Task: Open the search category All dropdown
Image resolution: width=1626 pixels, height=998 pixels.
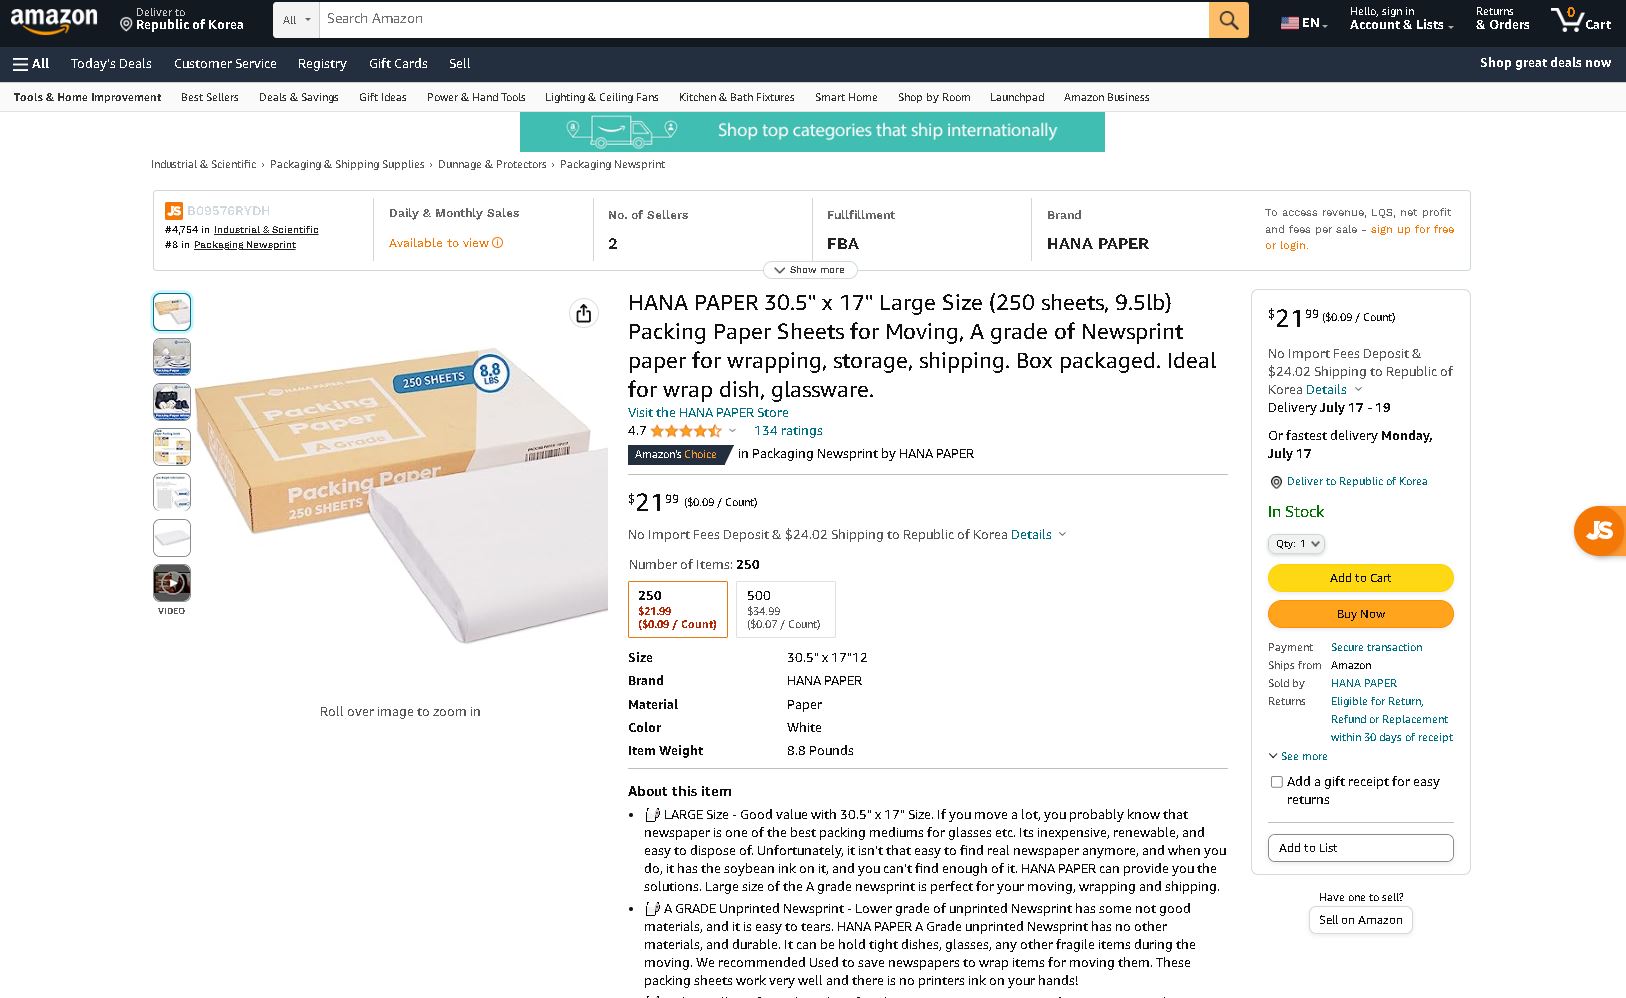Action: 296,19
